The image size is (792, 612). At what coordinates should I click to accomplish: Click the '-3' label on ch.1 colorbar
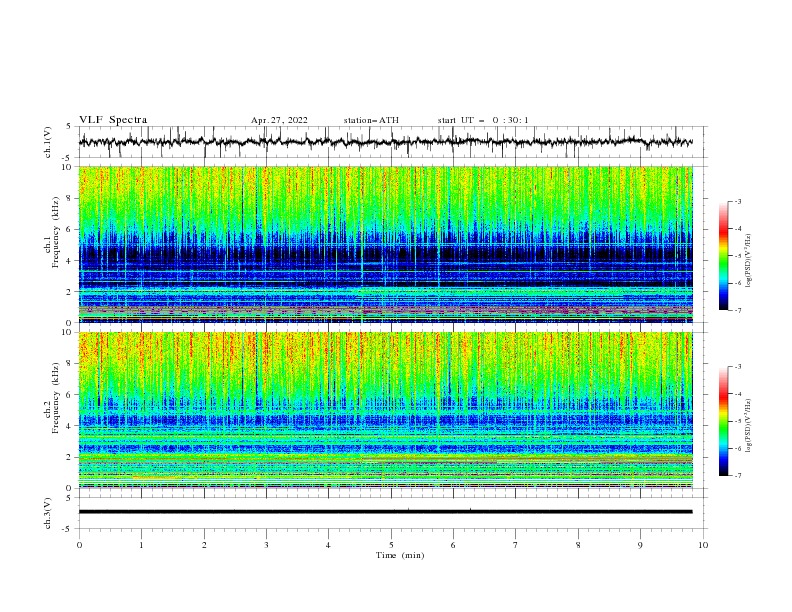[x=737, y=201]
